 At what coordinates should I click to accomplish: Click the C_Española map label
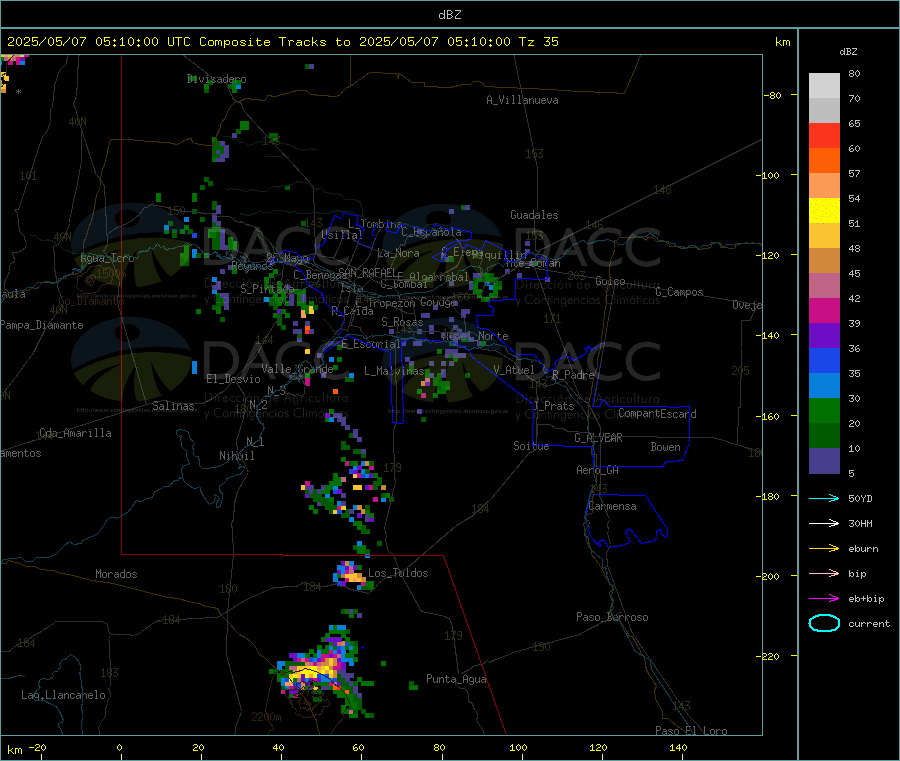431,232
